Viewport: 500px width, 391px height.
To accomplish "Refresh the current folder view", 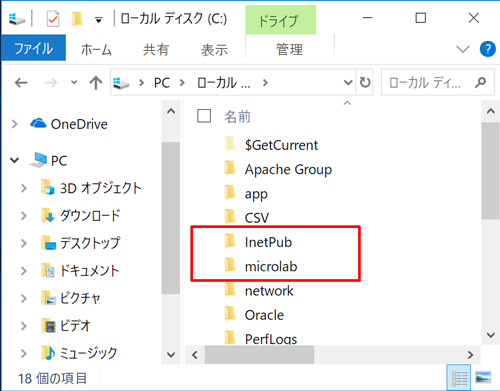I will pyautogui.click(x=365, y=82).
